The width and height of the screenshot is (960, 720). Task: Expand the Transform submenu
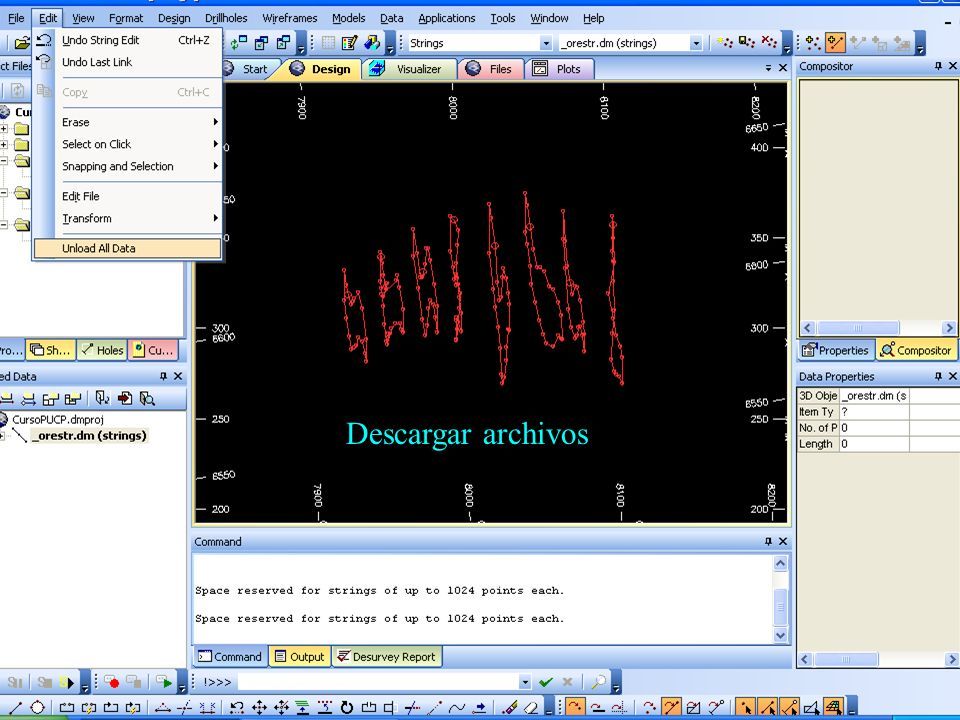[x=127, y=219]
